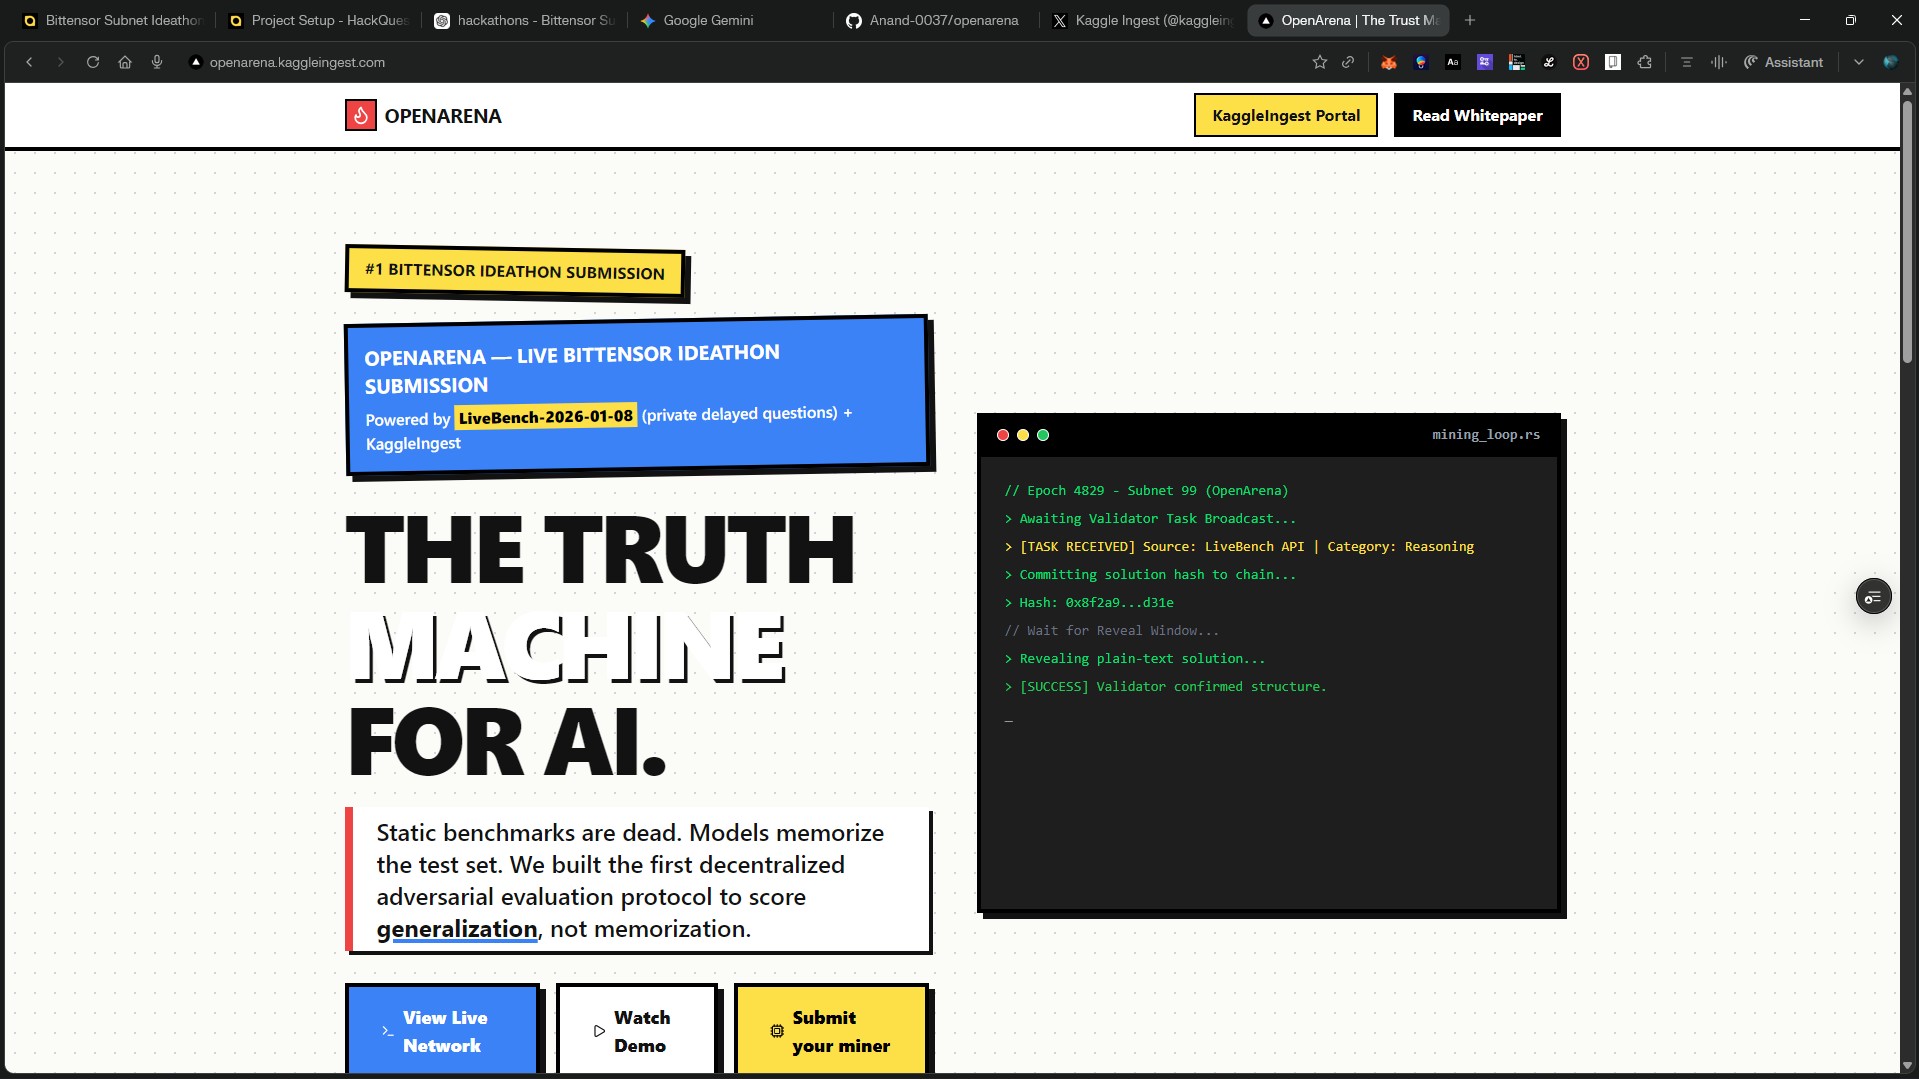Click the audio waveform icon in the toolbar
The width and height of the screenshot is (1919, 1079).
(x=1718, y=62)
